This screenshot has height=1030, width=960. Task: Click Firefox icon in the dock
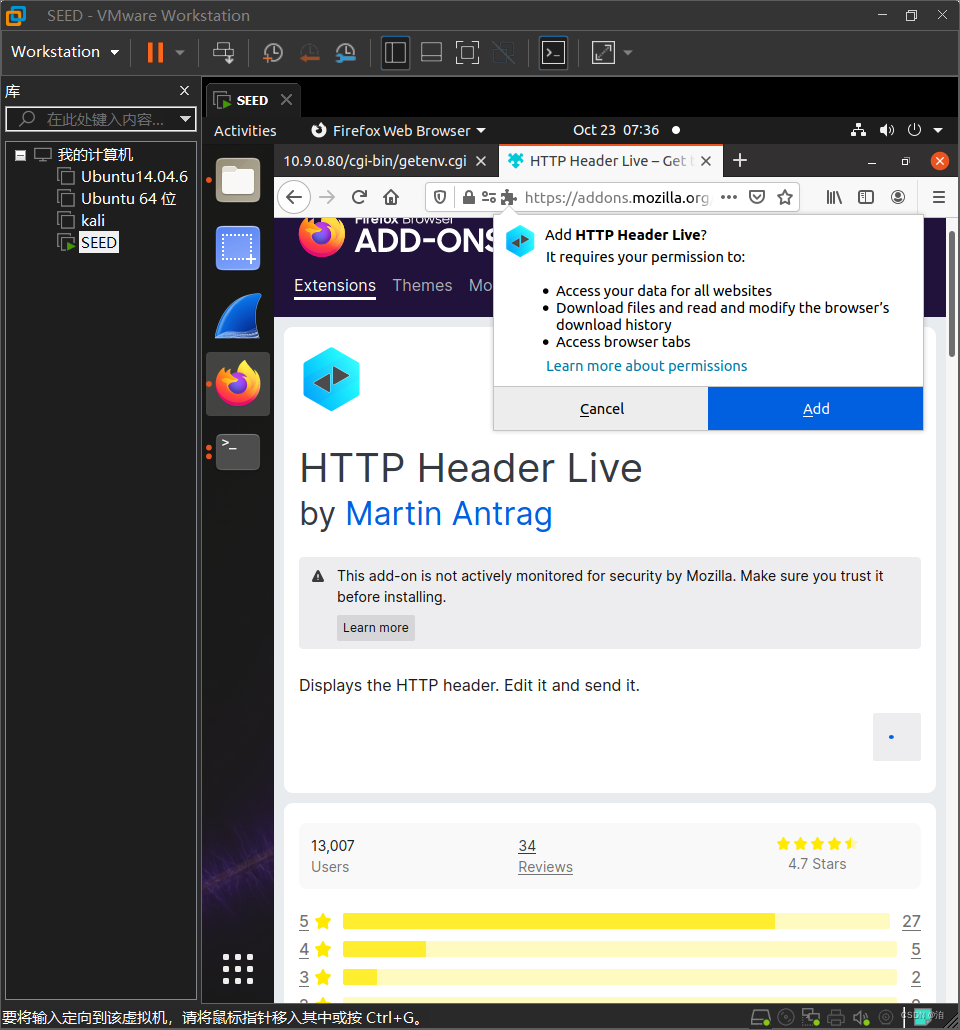coord(238,384)
